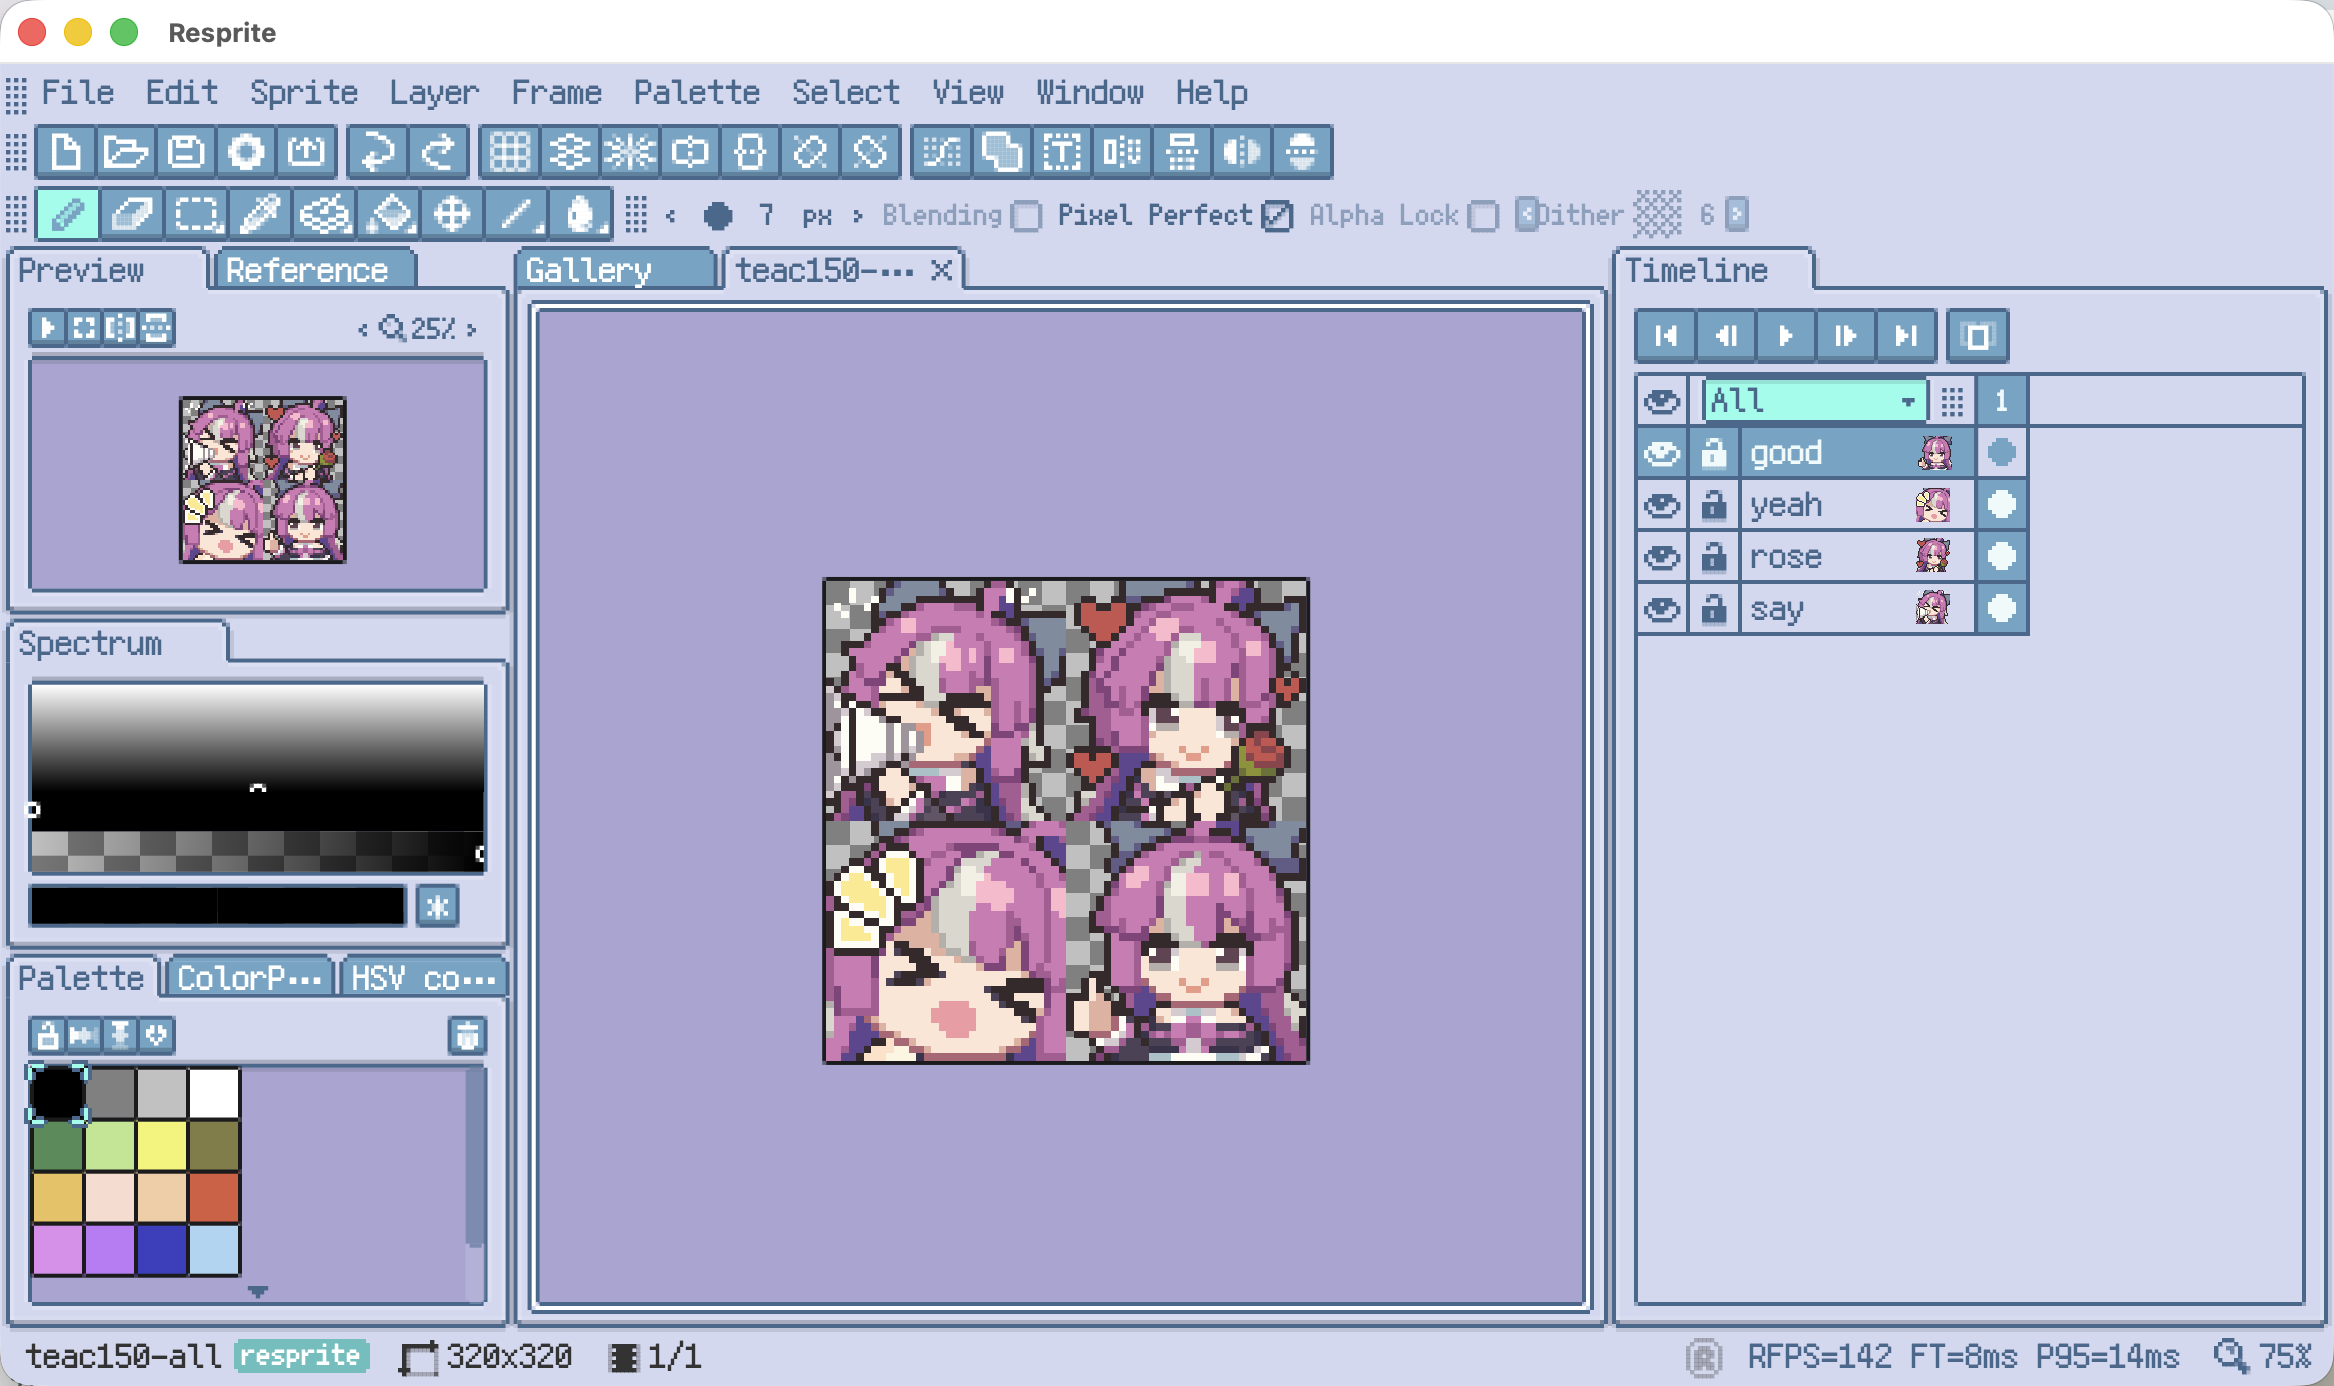Open the Sprite menu

point(303,92)
